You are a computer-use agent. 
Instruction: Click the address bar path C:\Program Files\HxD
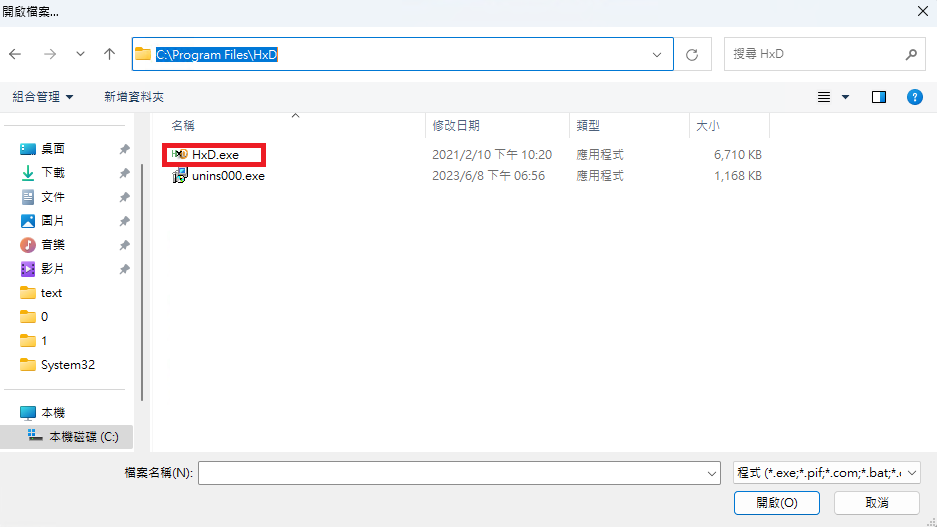click(x=216, y=54)
